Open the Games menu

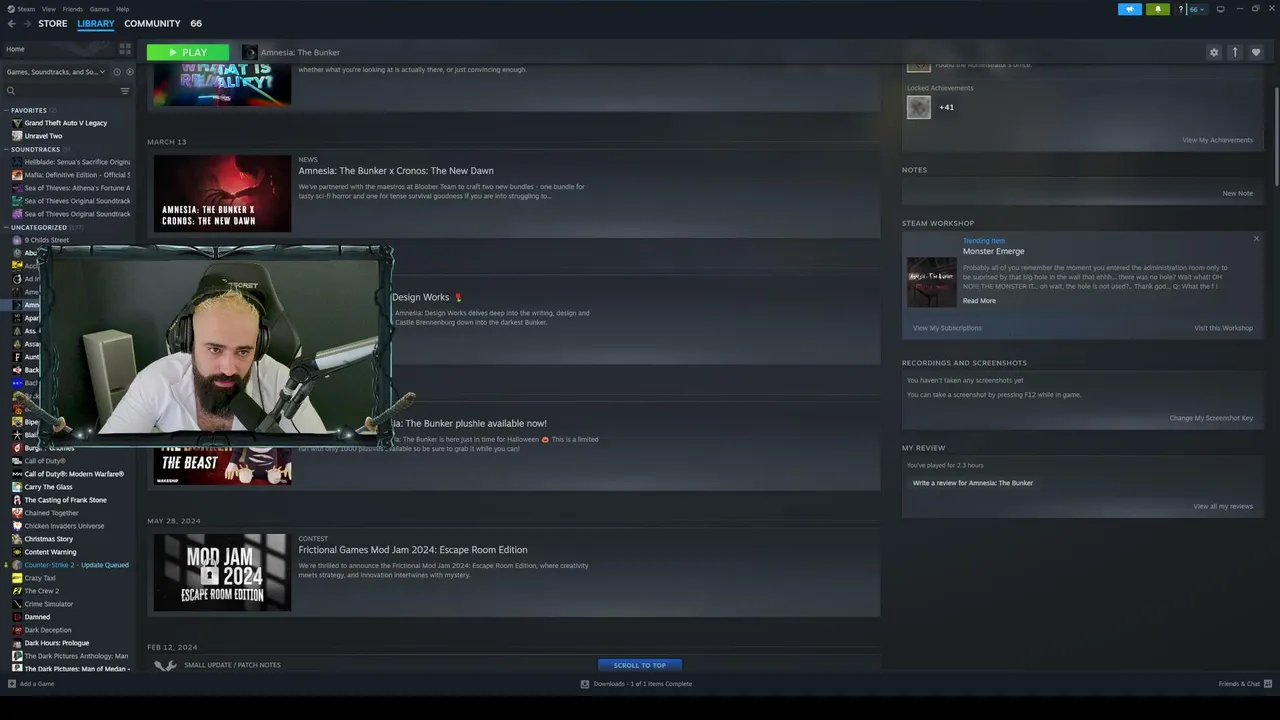pyautogui.click(x=99, y=9)
